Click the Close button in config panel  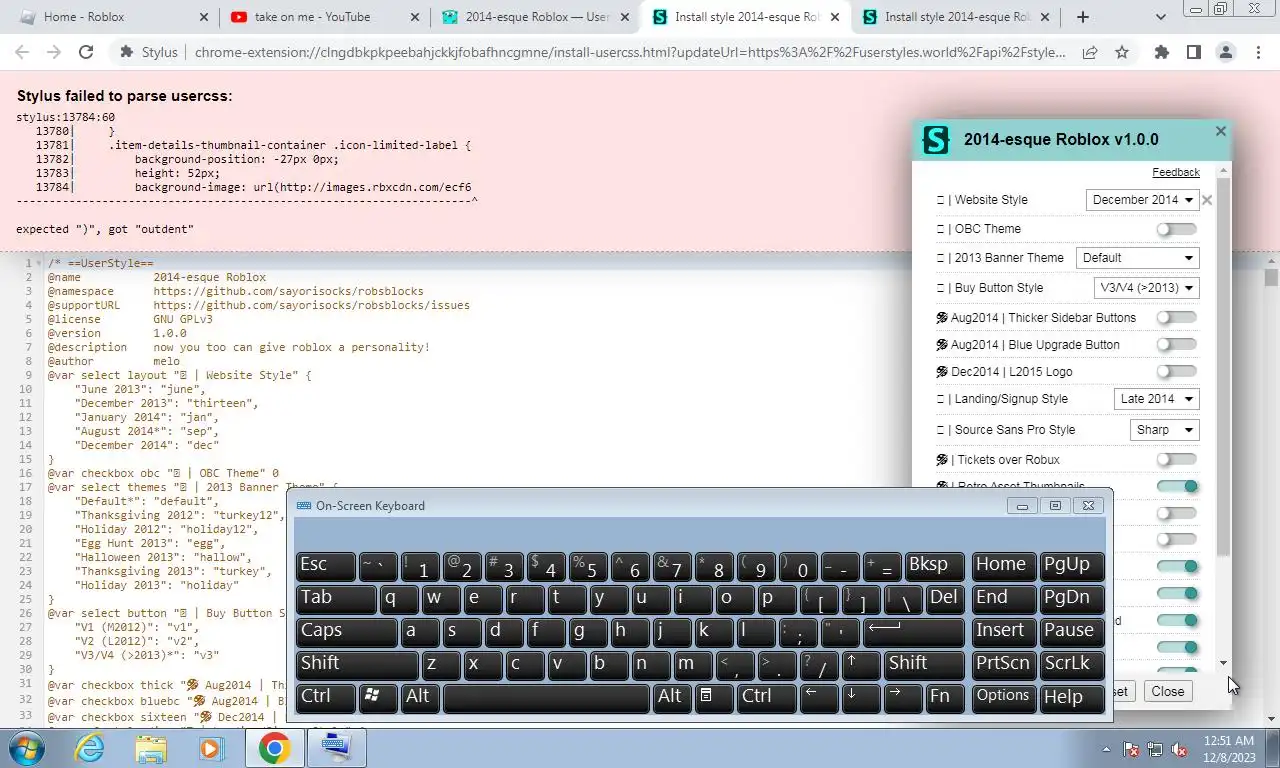[1167, 691]
